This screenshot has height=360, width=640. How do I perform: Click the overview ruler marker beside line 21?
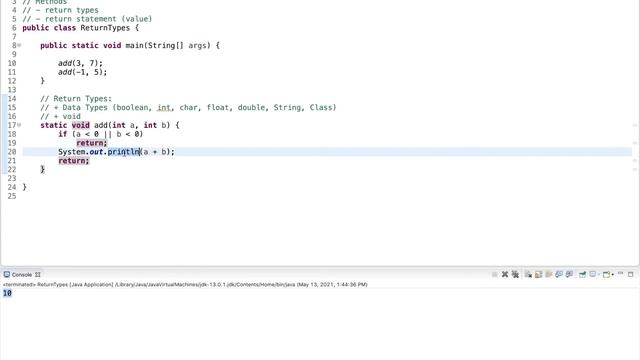(x=635, y=160)
